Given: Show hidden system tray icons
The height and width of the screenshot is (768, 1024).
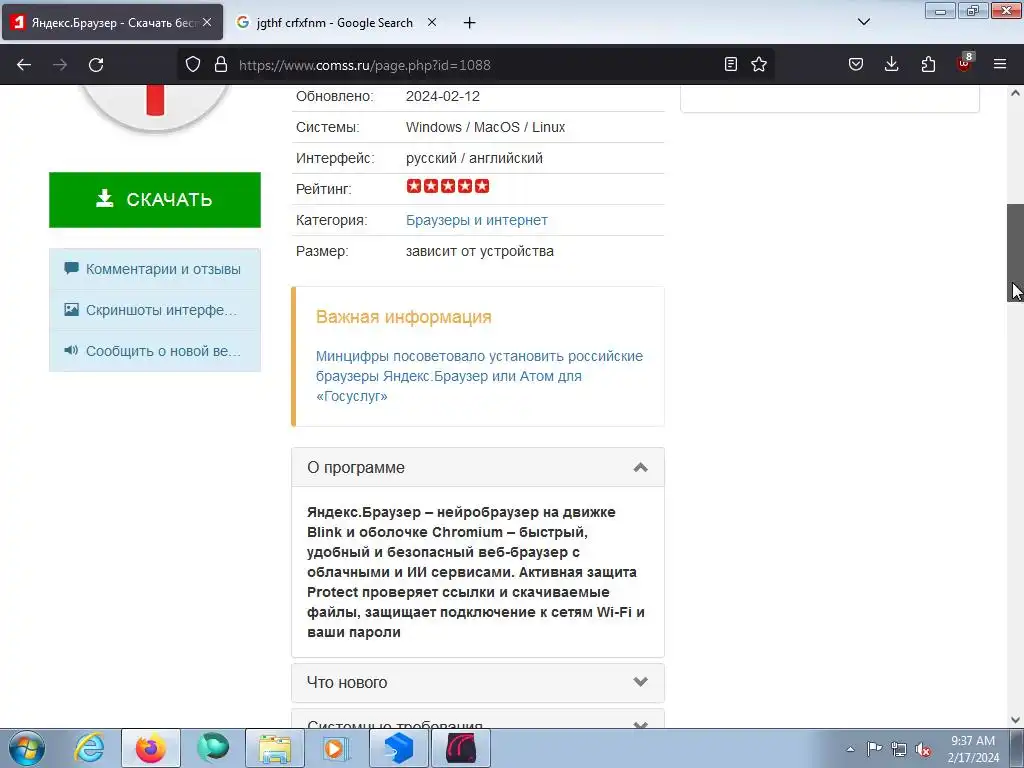Looking at the screenshot, I should click(x=850, y=749).
